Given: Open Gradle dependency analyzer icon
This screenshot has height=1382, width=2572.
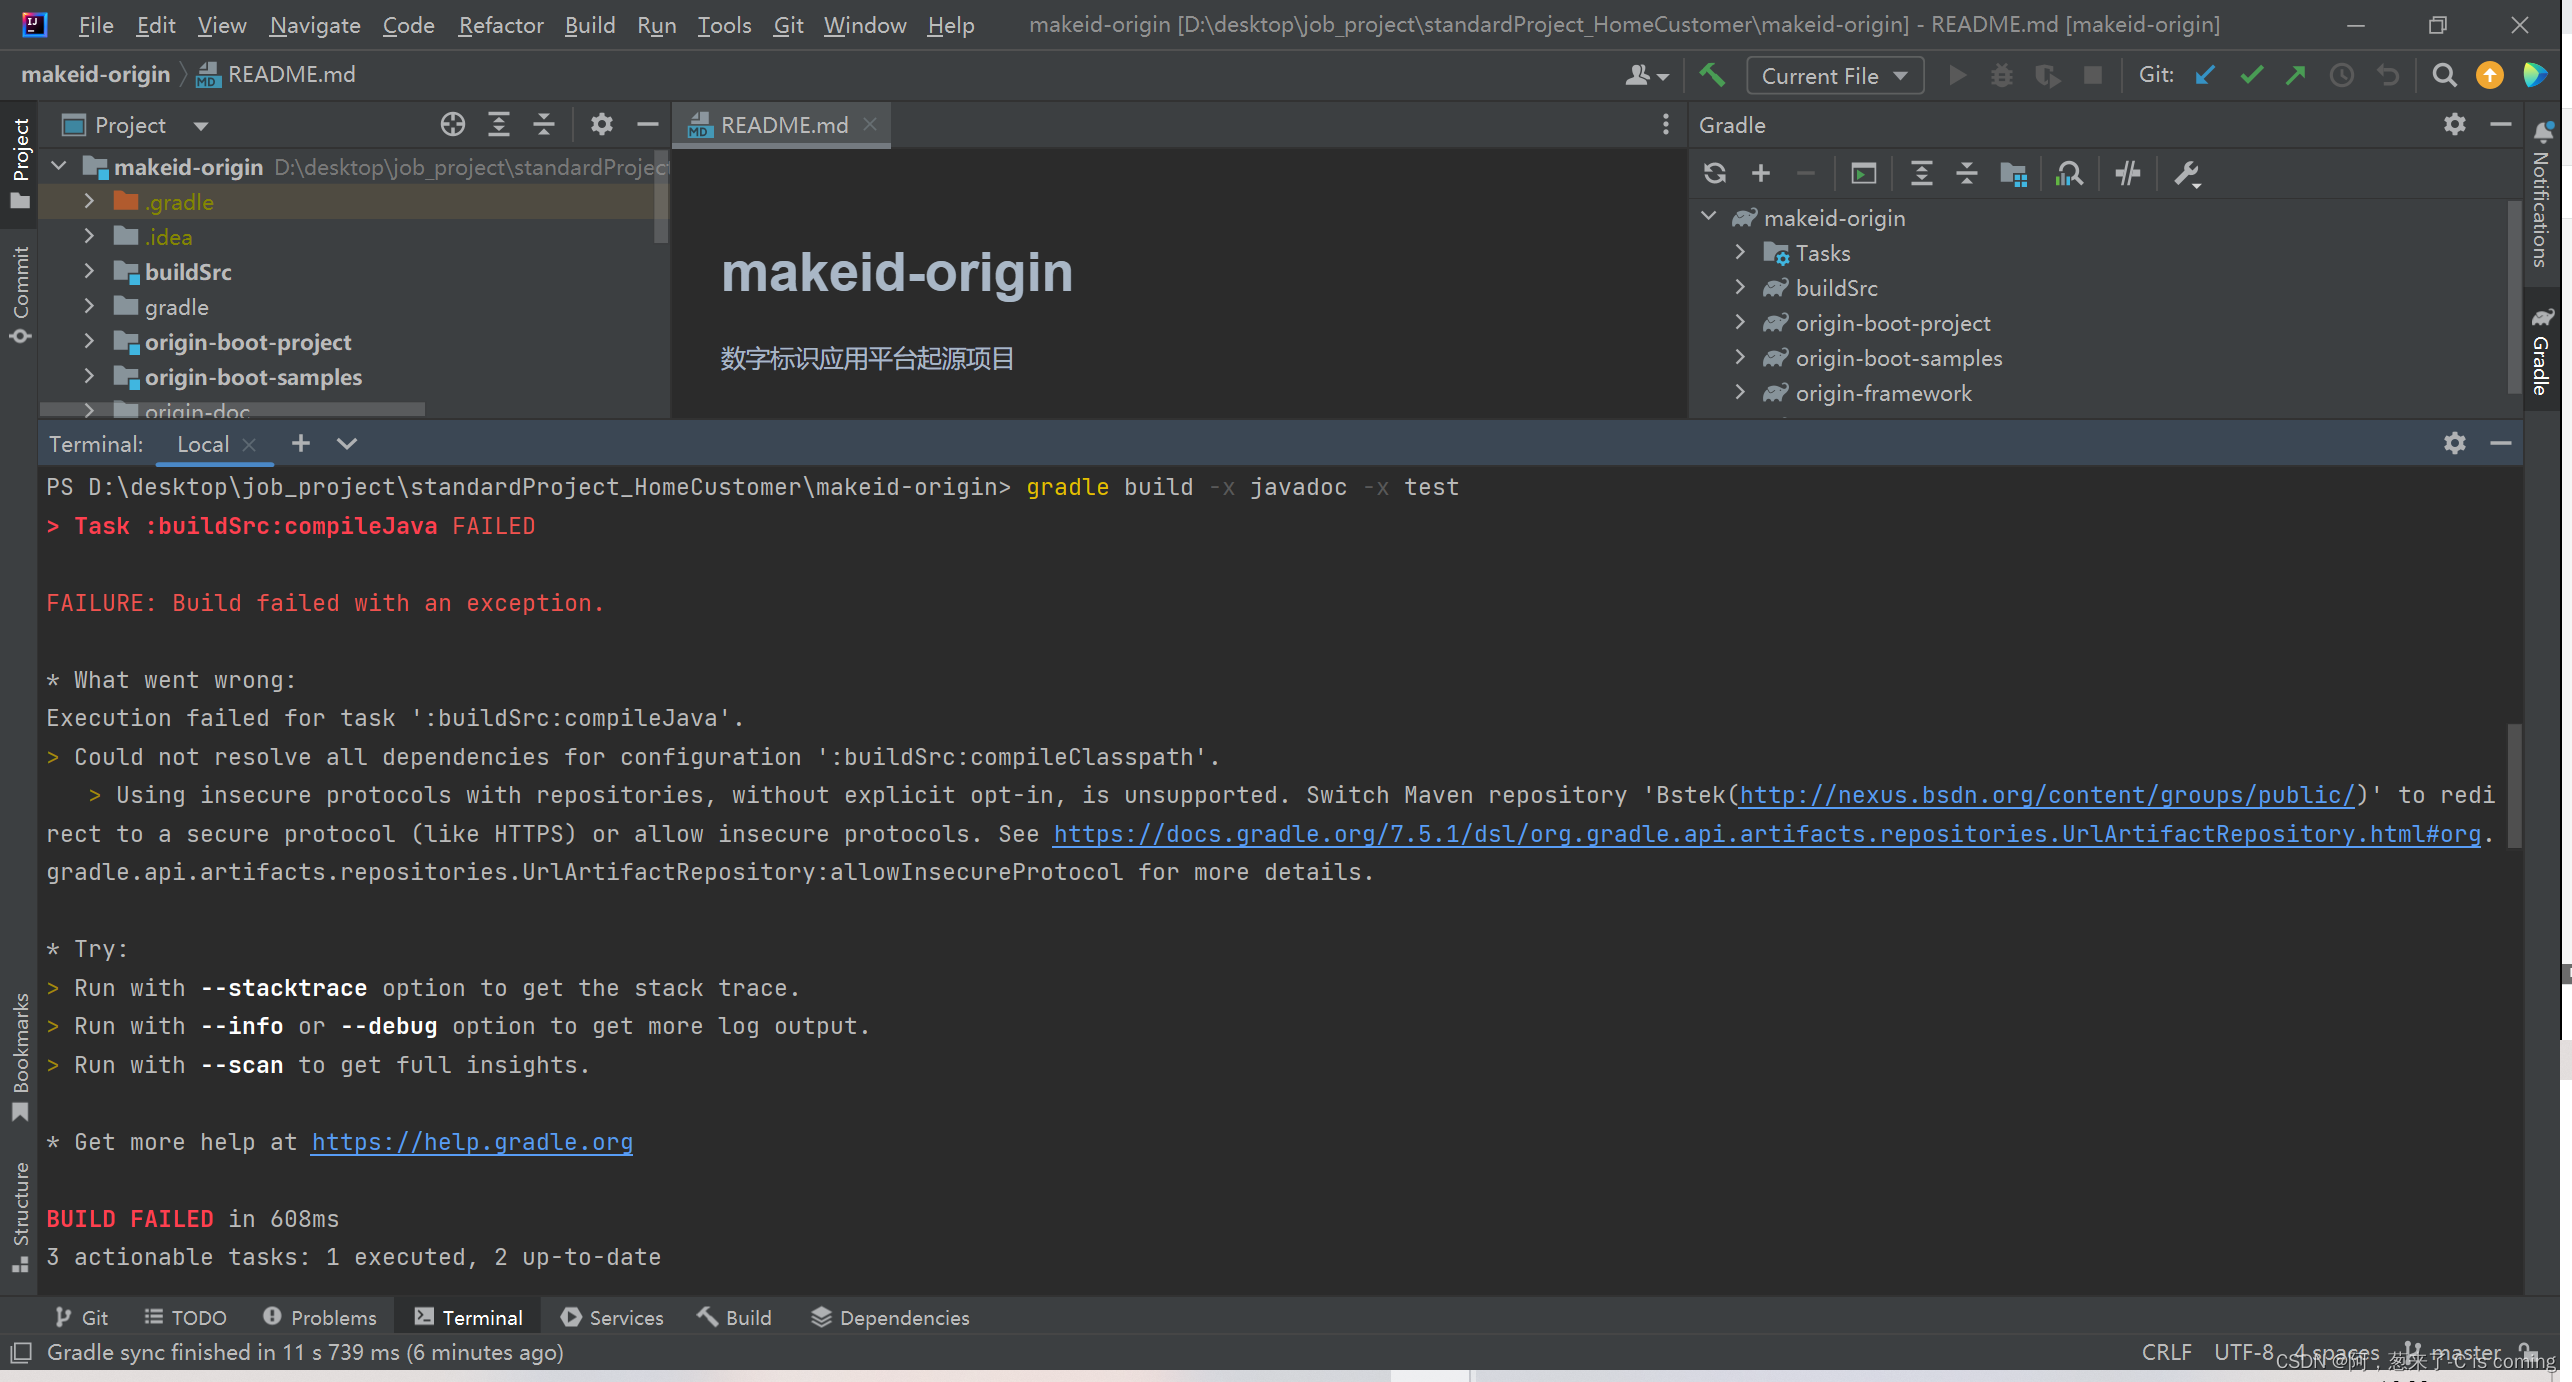Looking at the screenshot, I should pos(2069,174).
